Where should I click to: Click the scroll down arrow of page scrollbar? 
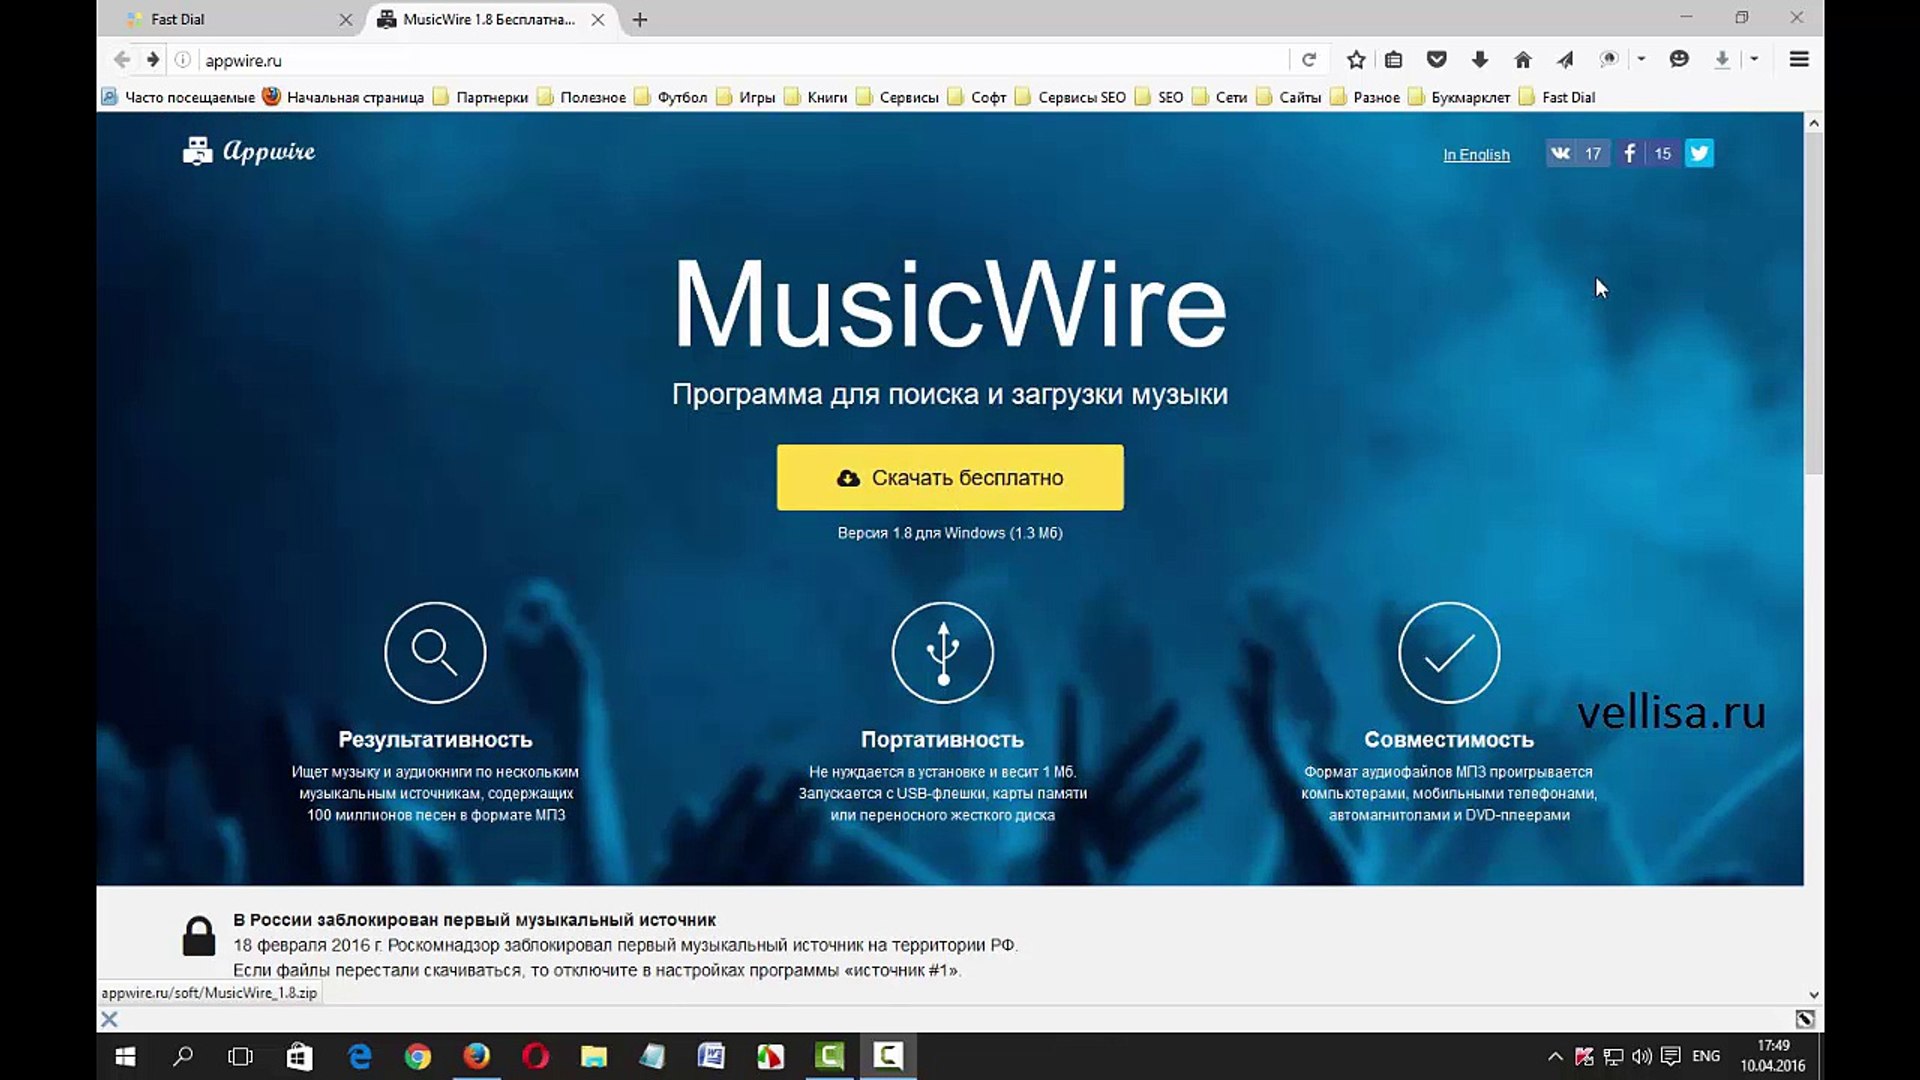[x=1814, y=995]
